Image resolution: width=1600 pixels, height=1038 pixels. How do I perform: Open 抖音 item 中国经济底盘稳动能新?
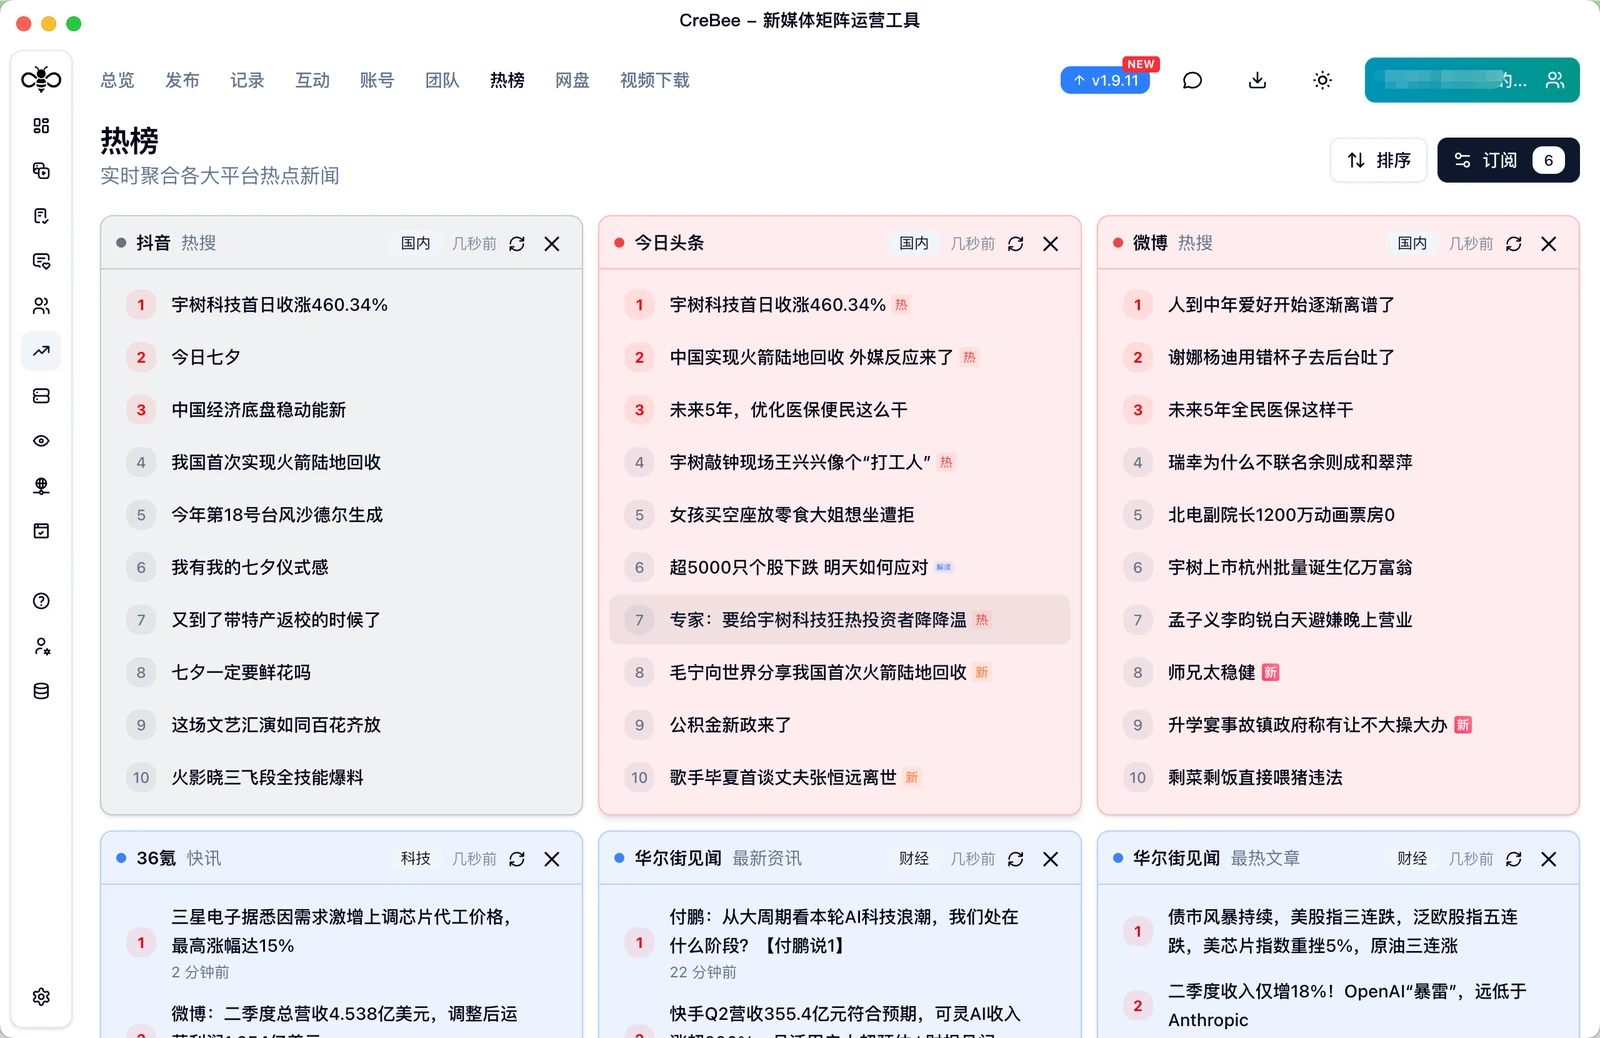pyautogui.click(x=341, y=410)
